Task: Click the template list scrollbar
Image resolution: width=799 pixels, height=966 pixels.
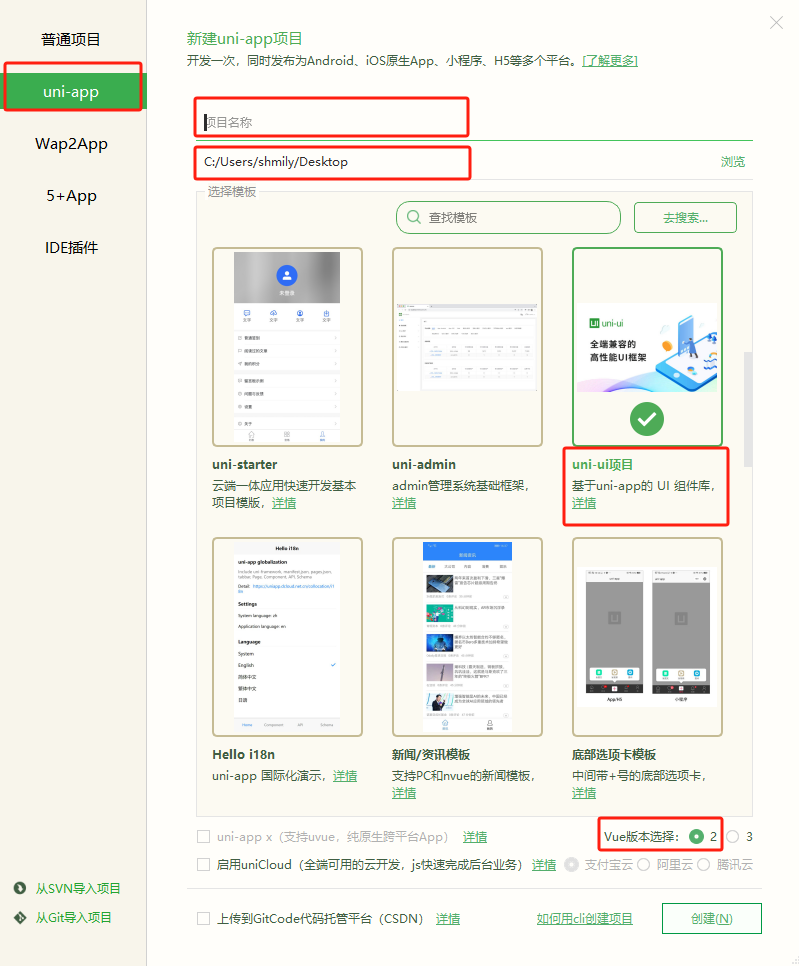Action: pyautogui.click(x=748, y=410)
